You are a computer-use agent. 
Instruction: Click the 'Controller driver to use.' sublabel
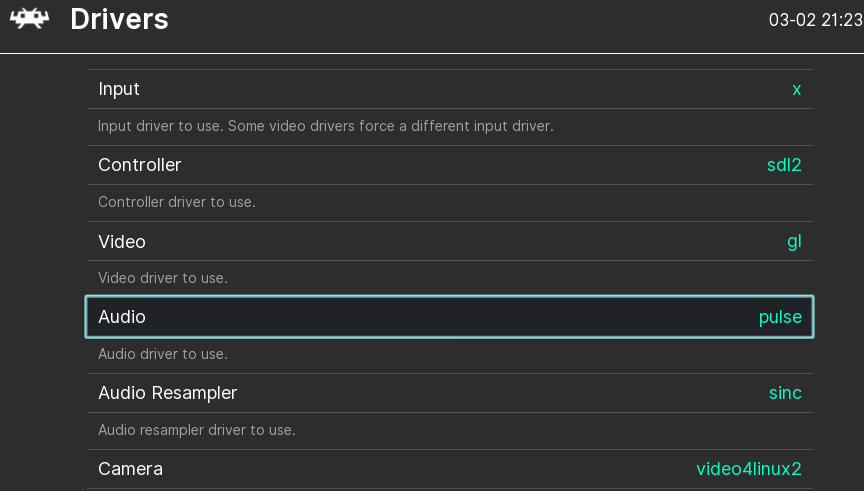177,202
